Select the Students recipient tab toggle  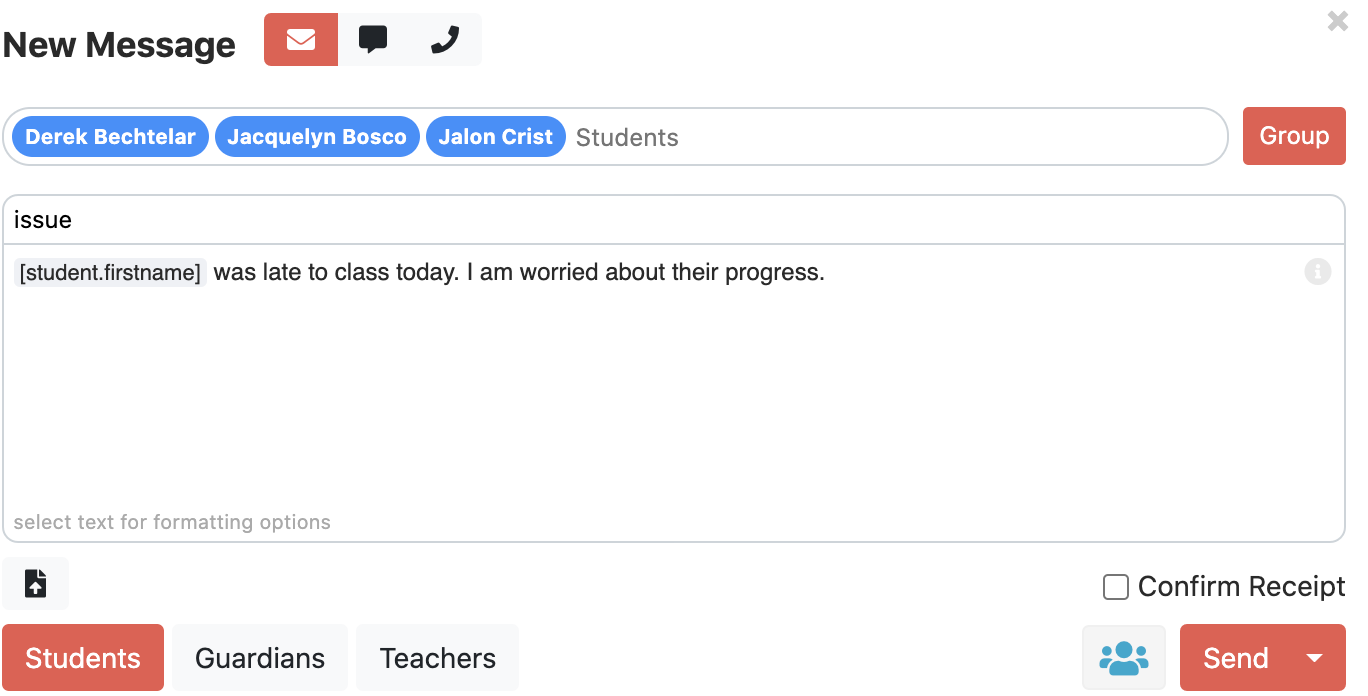click(x=83, y=657)
